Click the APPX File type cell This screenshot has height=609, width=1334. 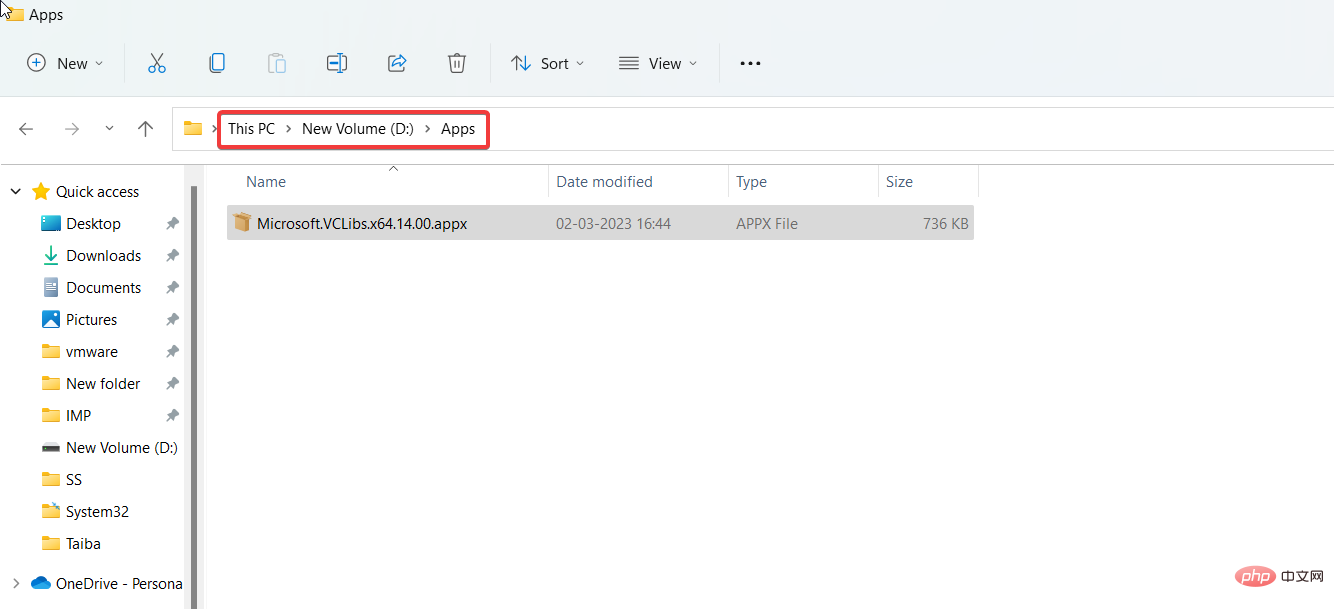(767, 224)
